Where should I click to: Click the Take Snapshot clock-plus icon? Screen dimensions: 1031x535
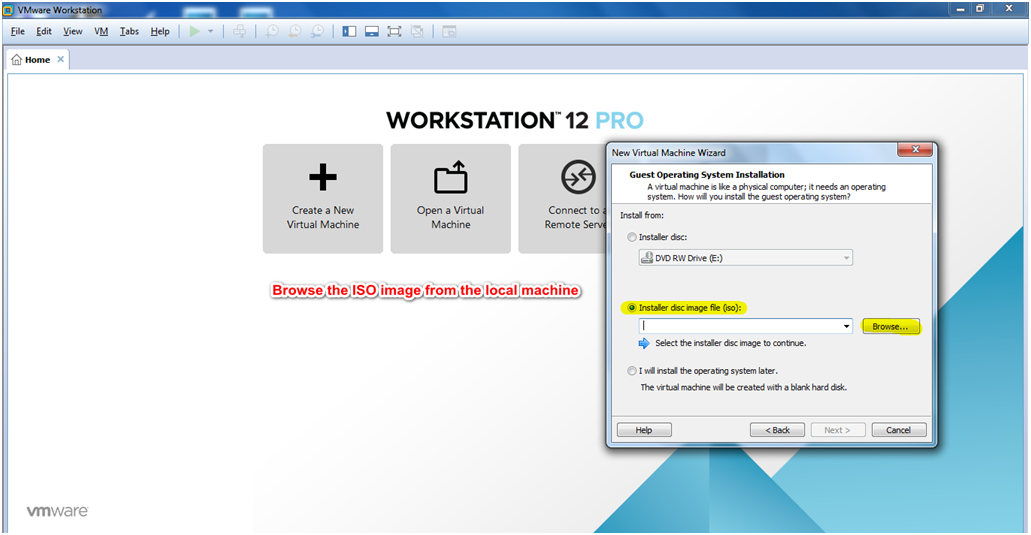[272, 31]
